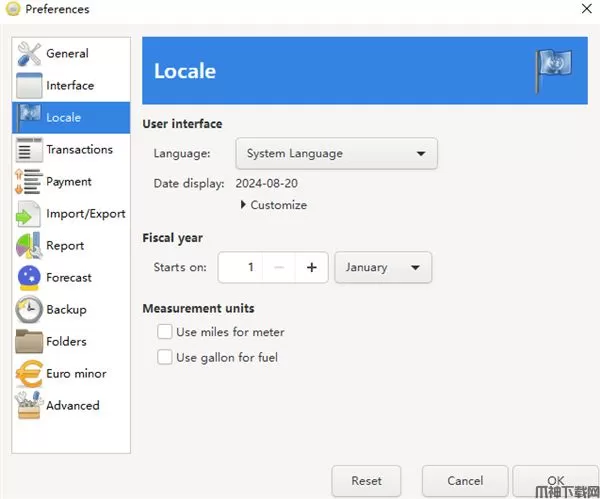Click the Measurement units heading
The width and height of the screenshot is (600, 499).
point(198,308)
